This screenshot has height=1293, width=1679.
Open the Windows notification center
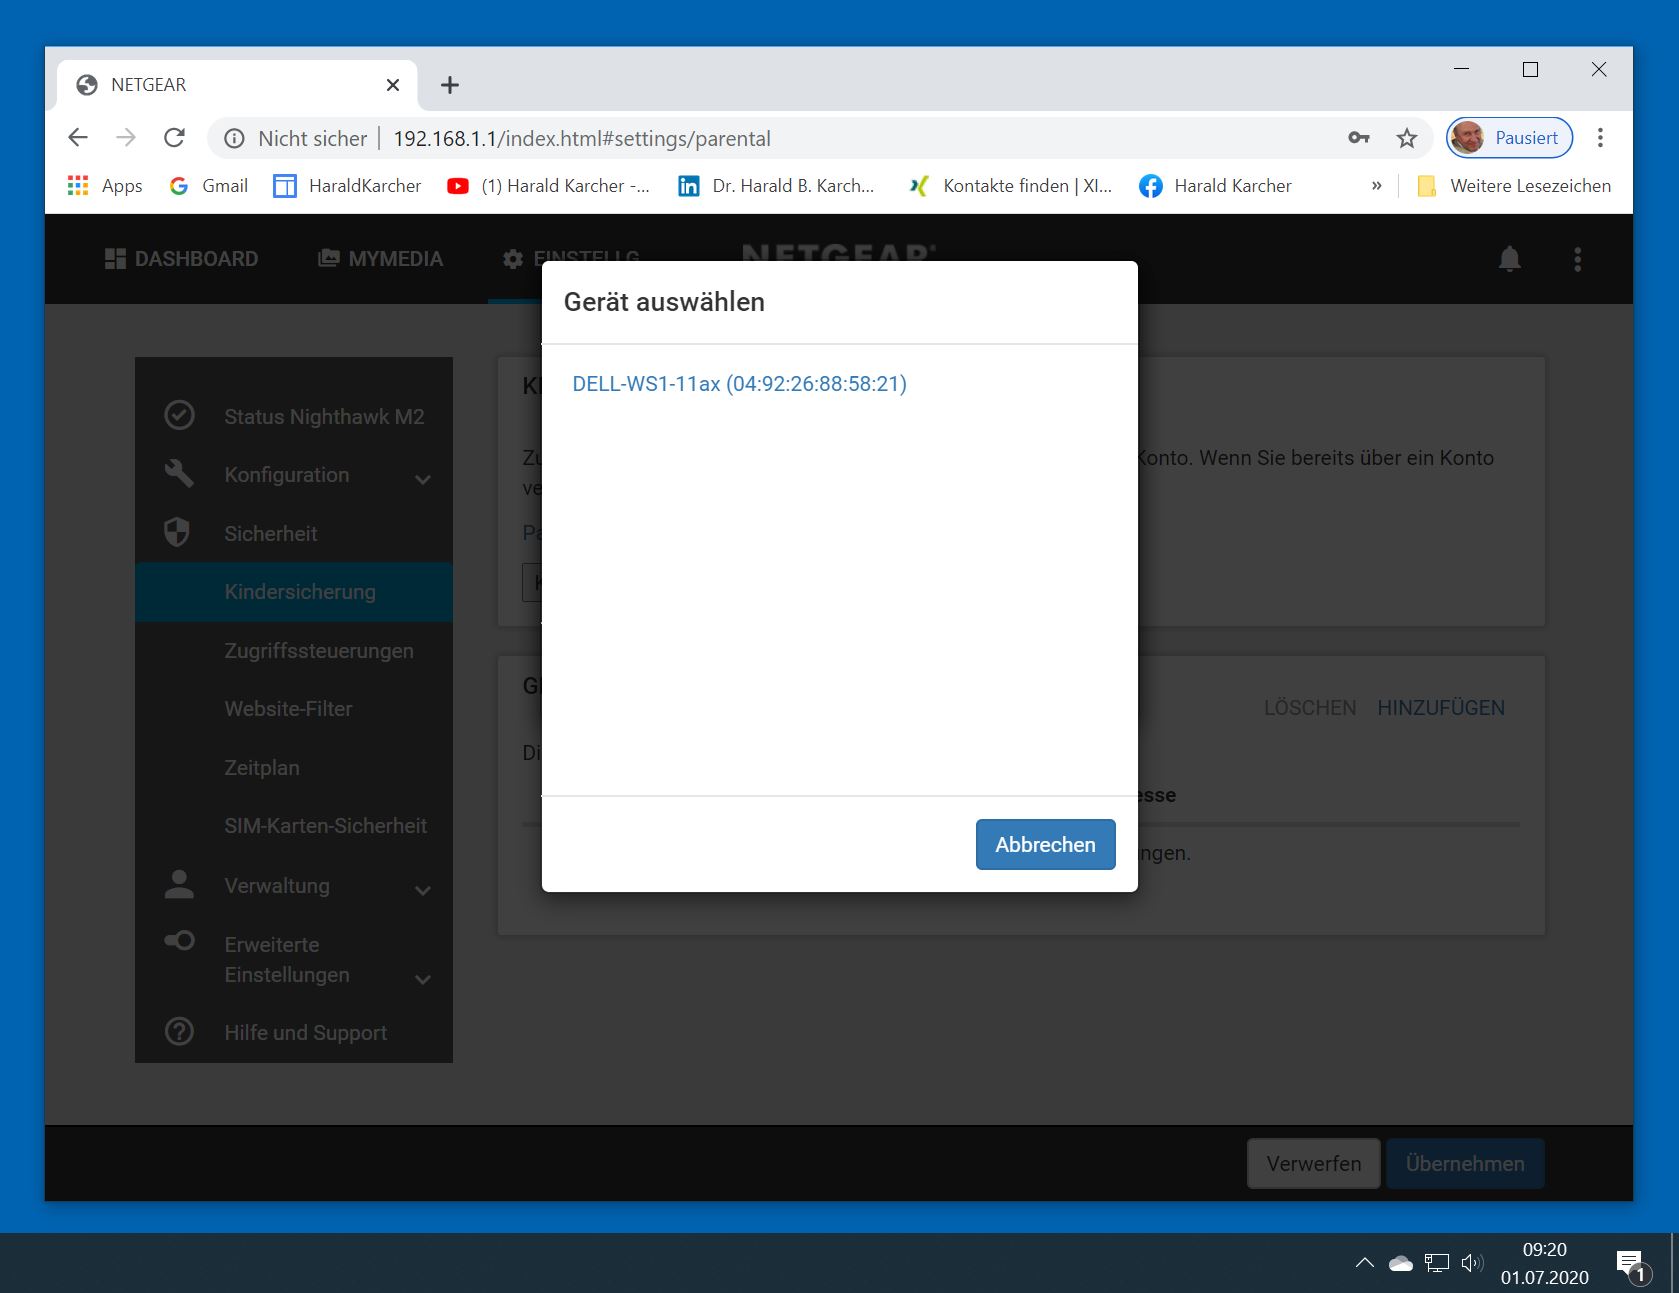point(1631,1265)
